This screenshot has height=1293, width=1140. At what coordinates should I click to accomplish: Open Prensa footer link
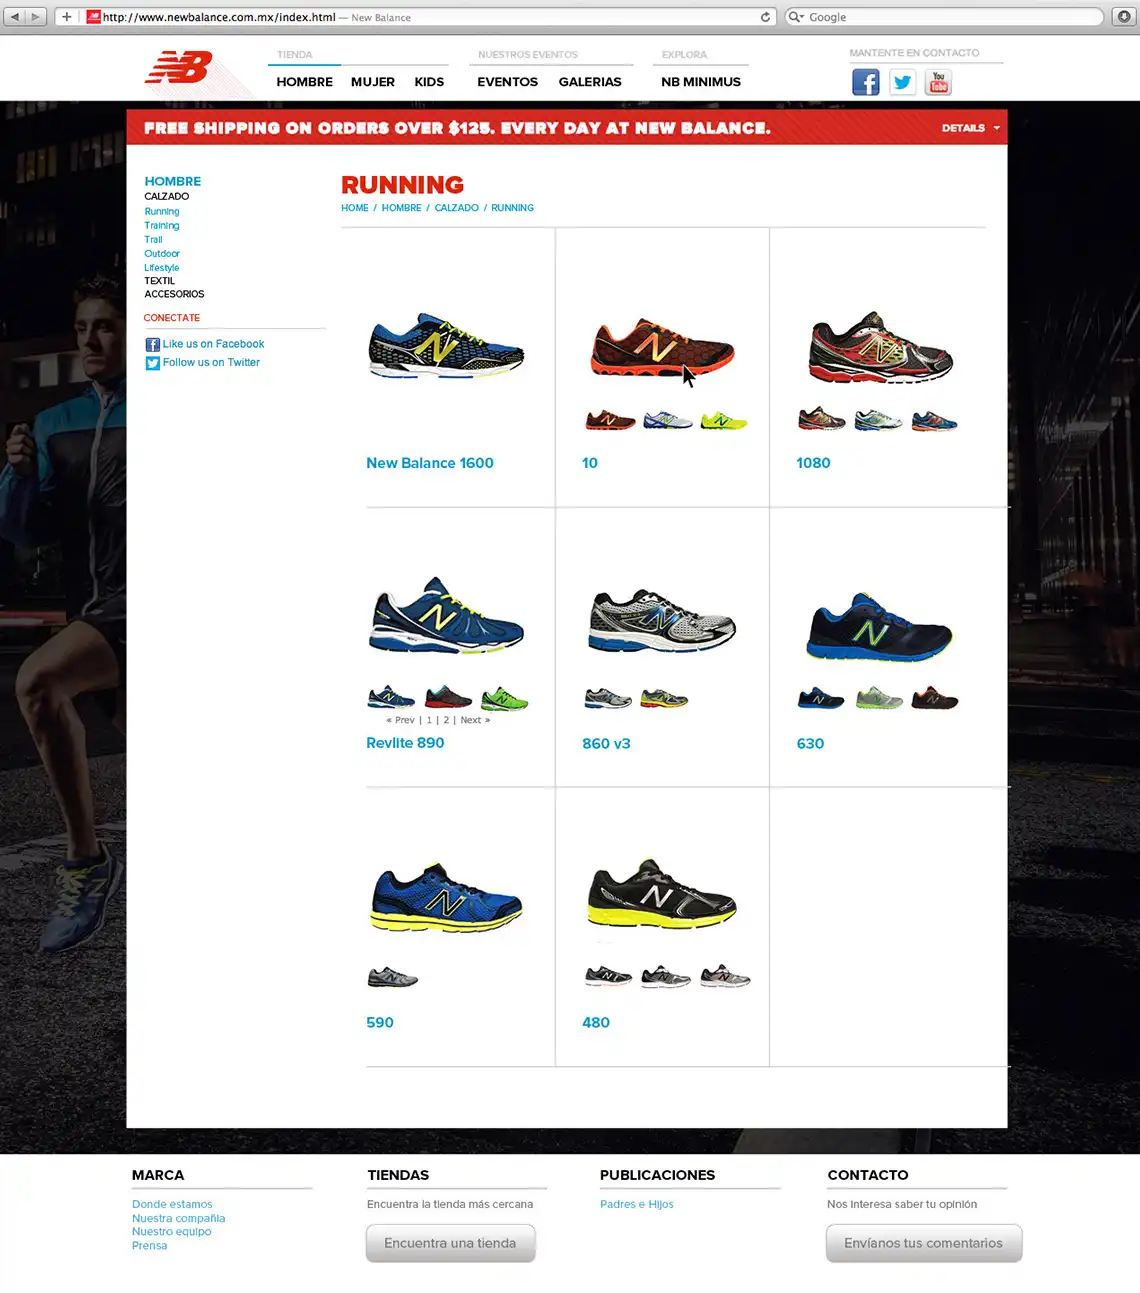point(149,1245)
